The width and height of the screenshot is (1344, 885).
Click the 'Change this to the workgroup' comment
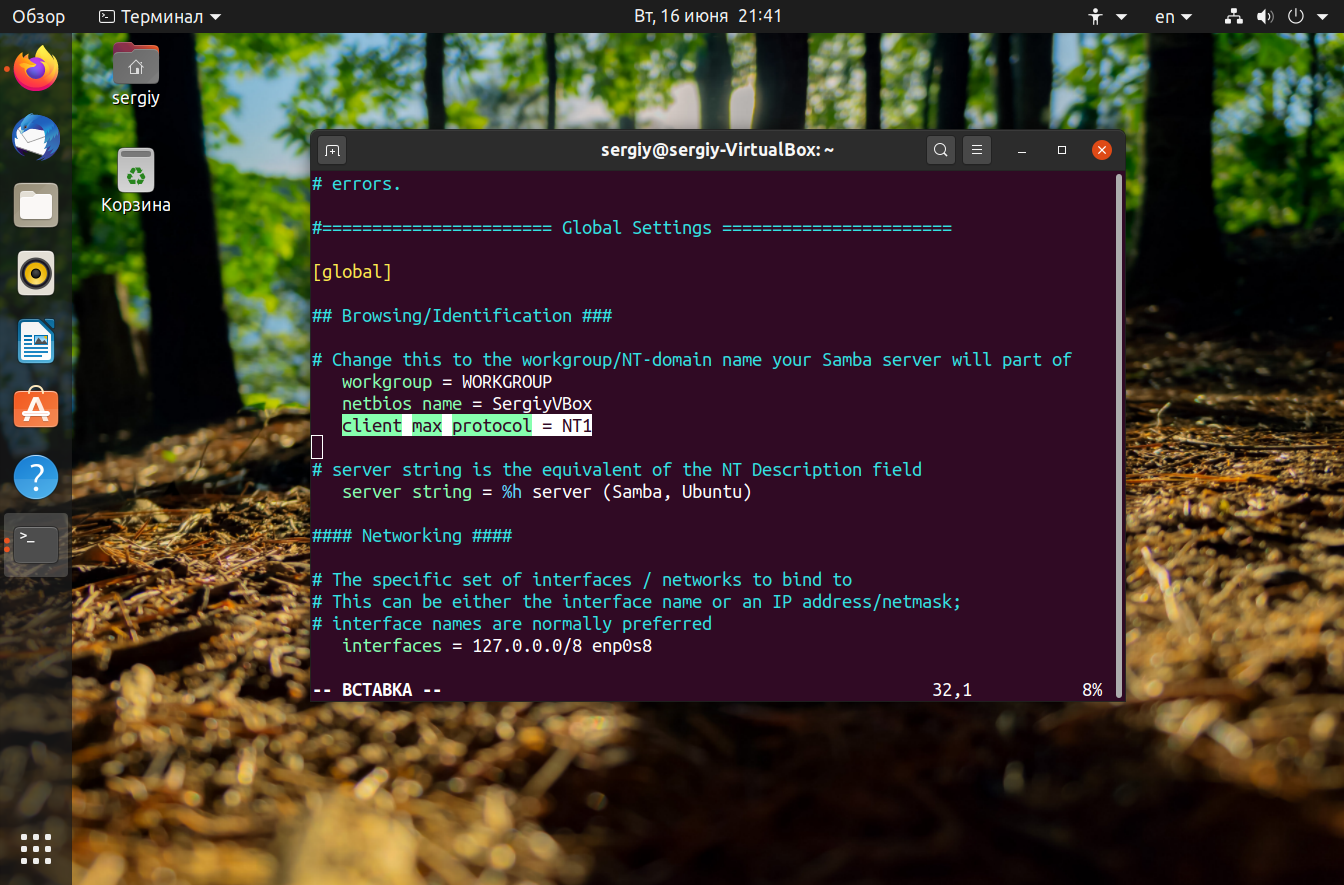692,360
